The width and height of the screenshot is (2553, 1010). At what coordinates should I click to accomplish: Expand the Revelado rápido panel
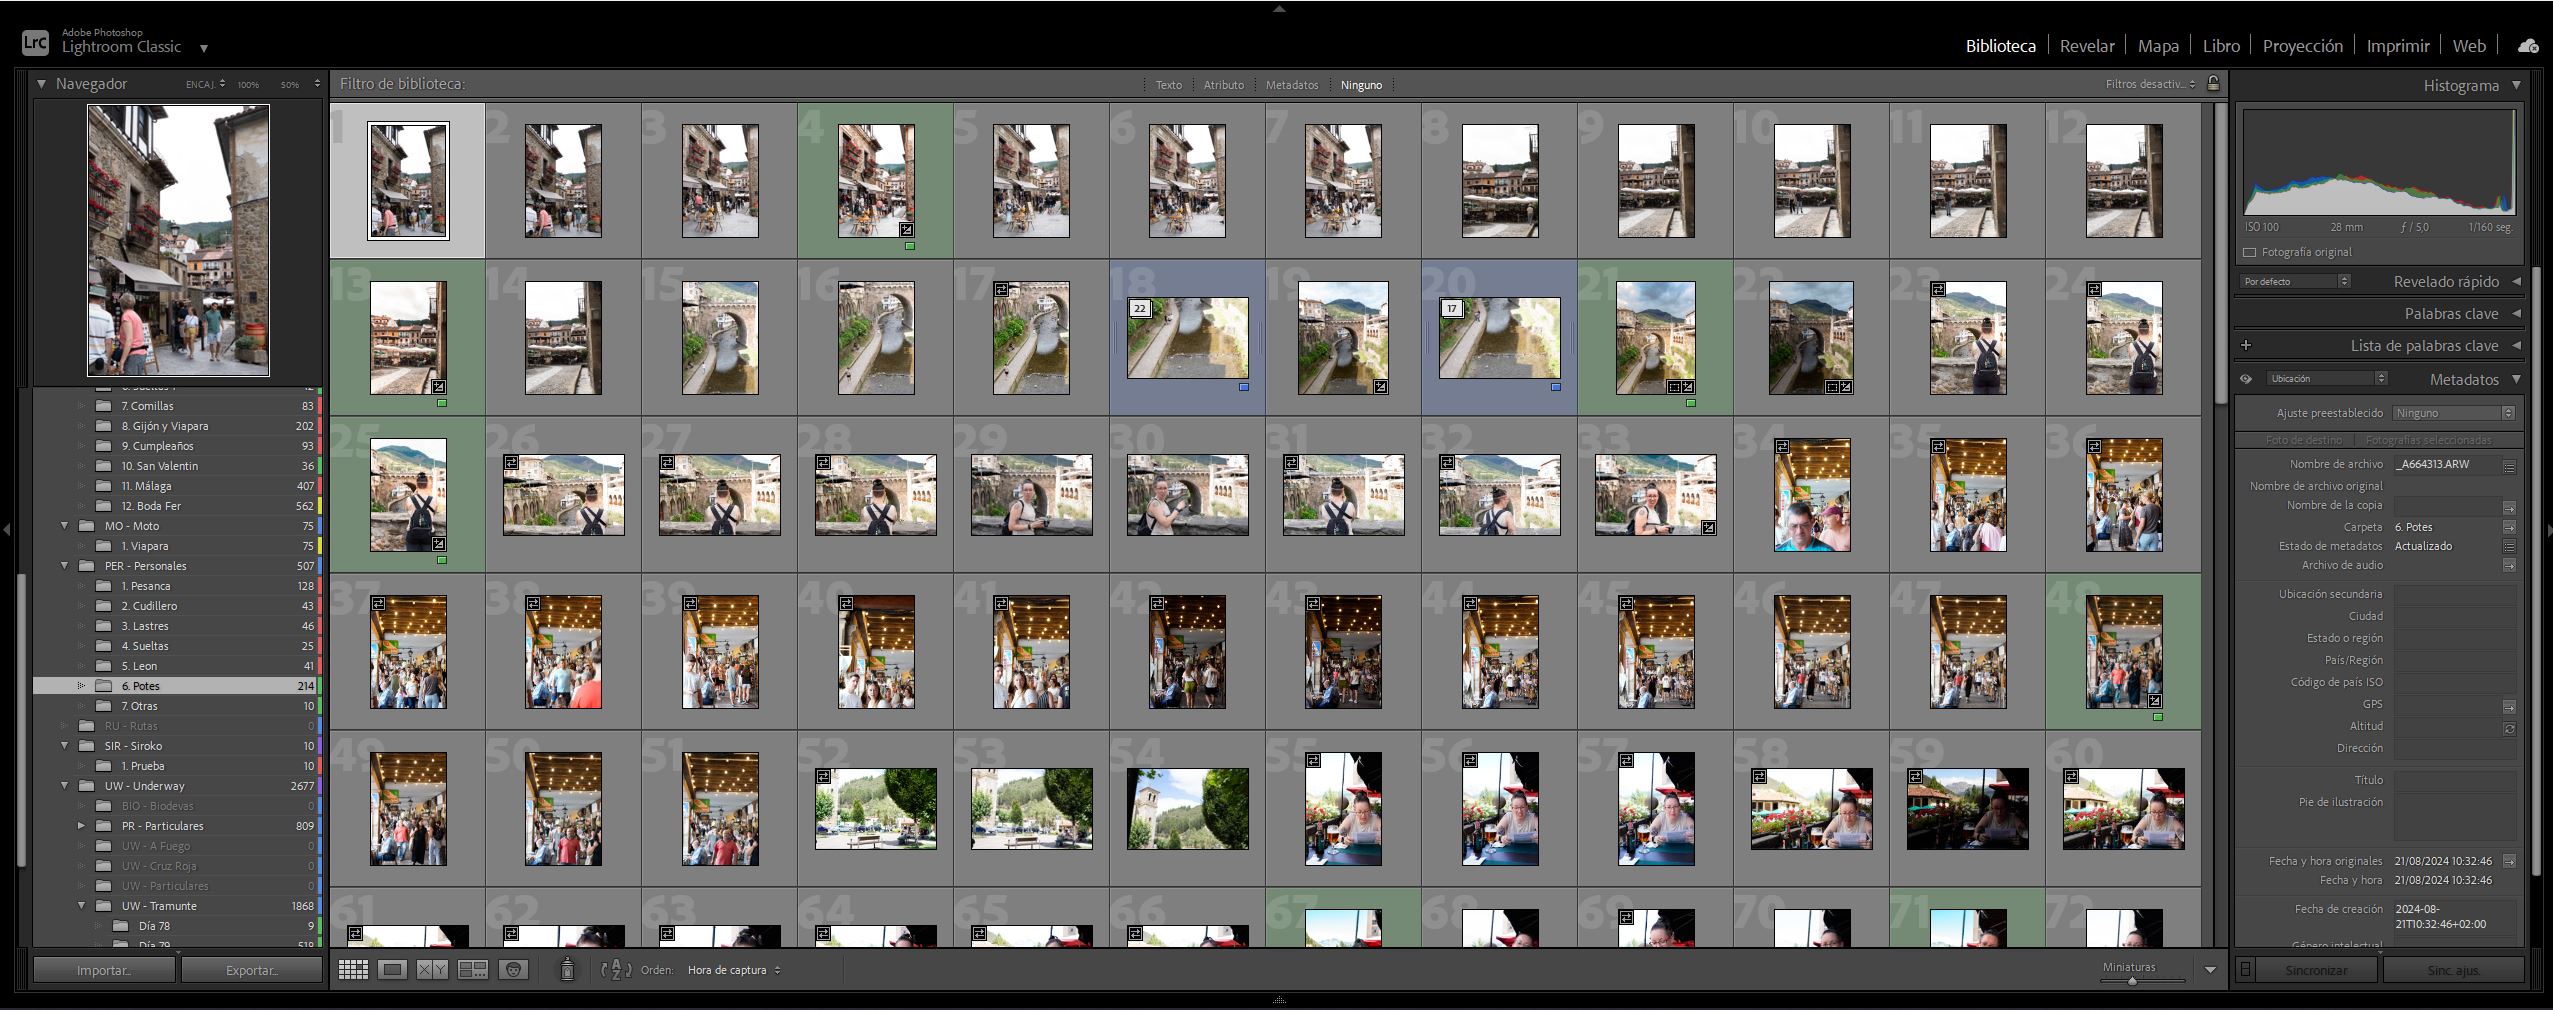(x=2516, y=281)
